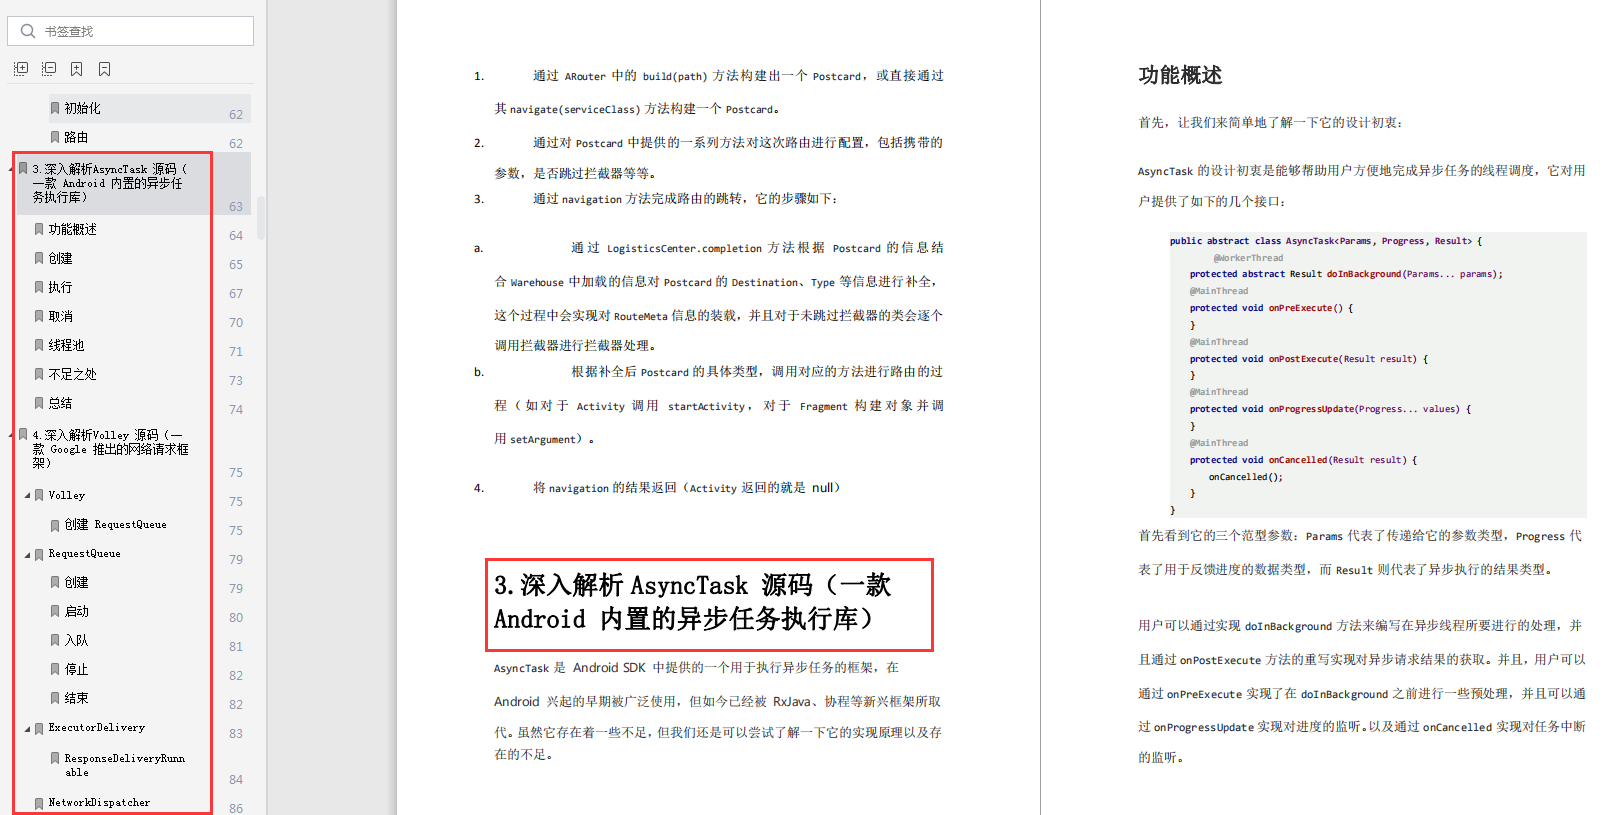
Task: Click the '首先，让我们来简单地了解一下它的设计初衷' paragraph
Action: [x=1270, y=123]
